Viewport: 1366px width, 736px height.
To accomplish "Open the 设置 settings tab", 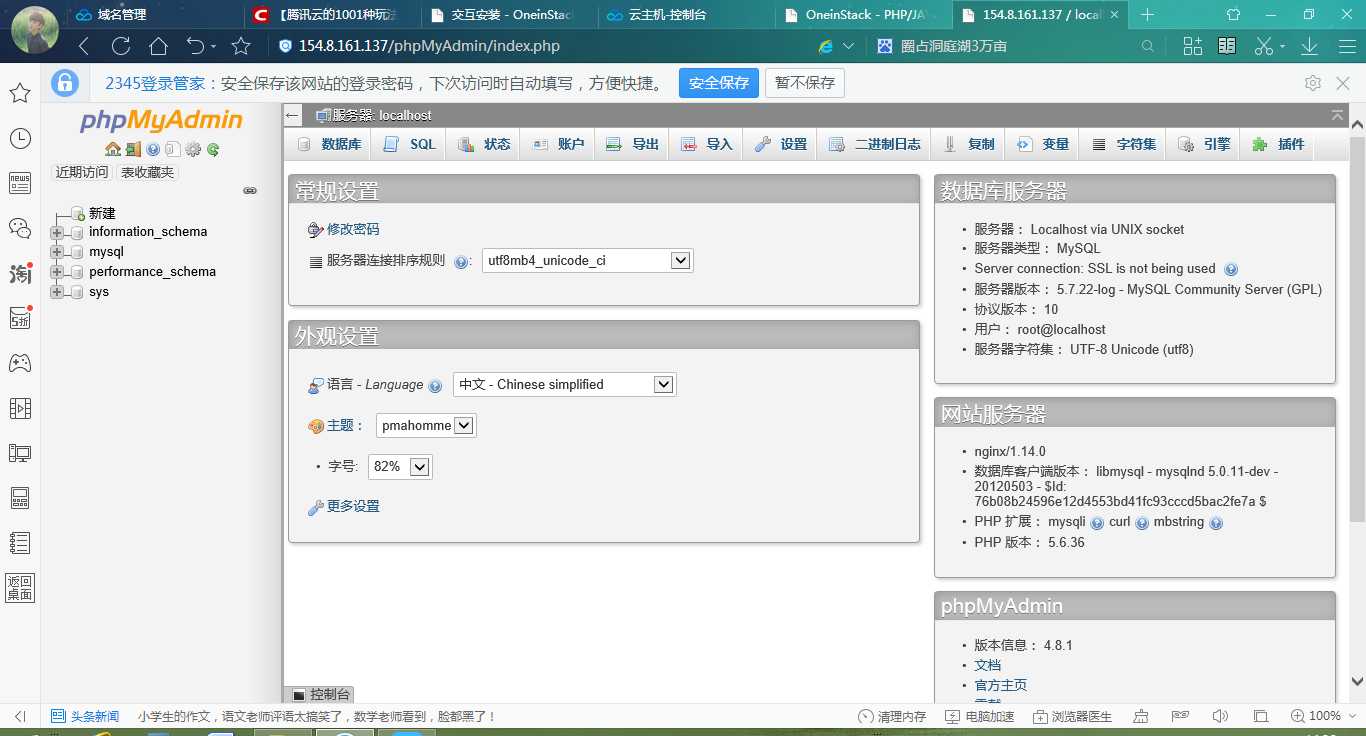I will pyautogui.click(x=780, y=144).
